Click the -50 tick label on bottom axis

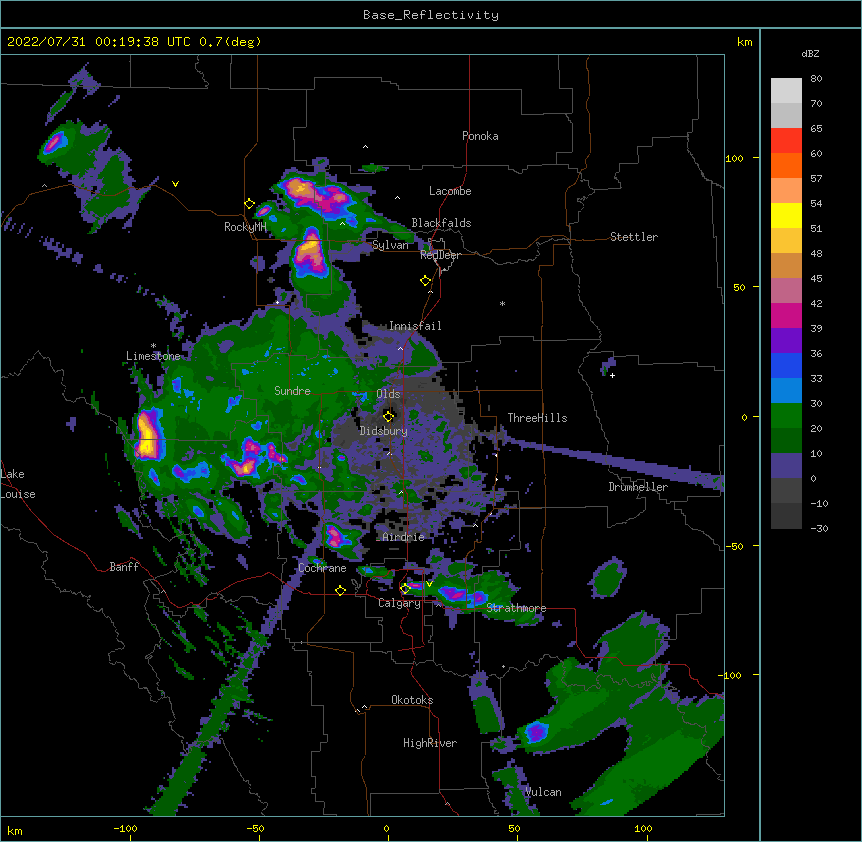pyautogui.click(x=255, y=828)
